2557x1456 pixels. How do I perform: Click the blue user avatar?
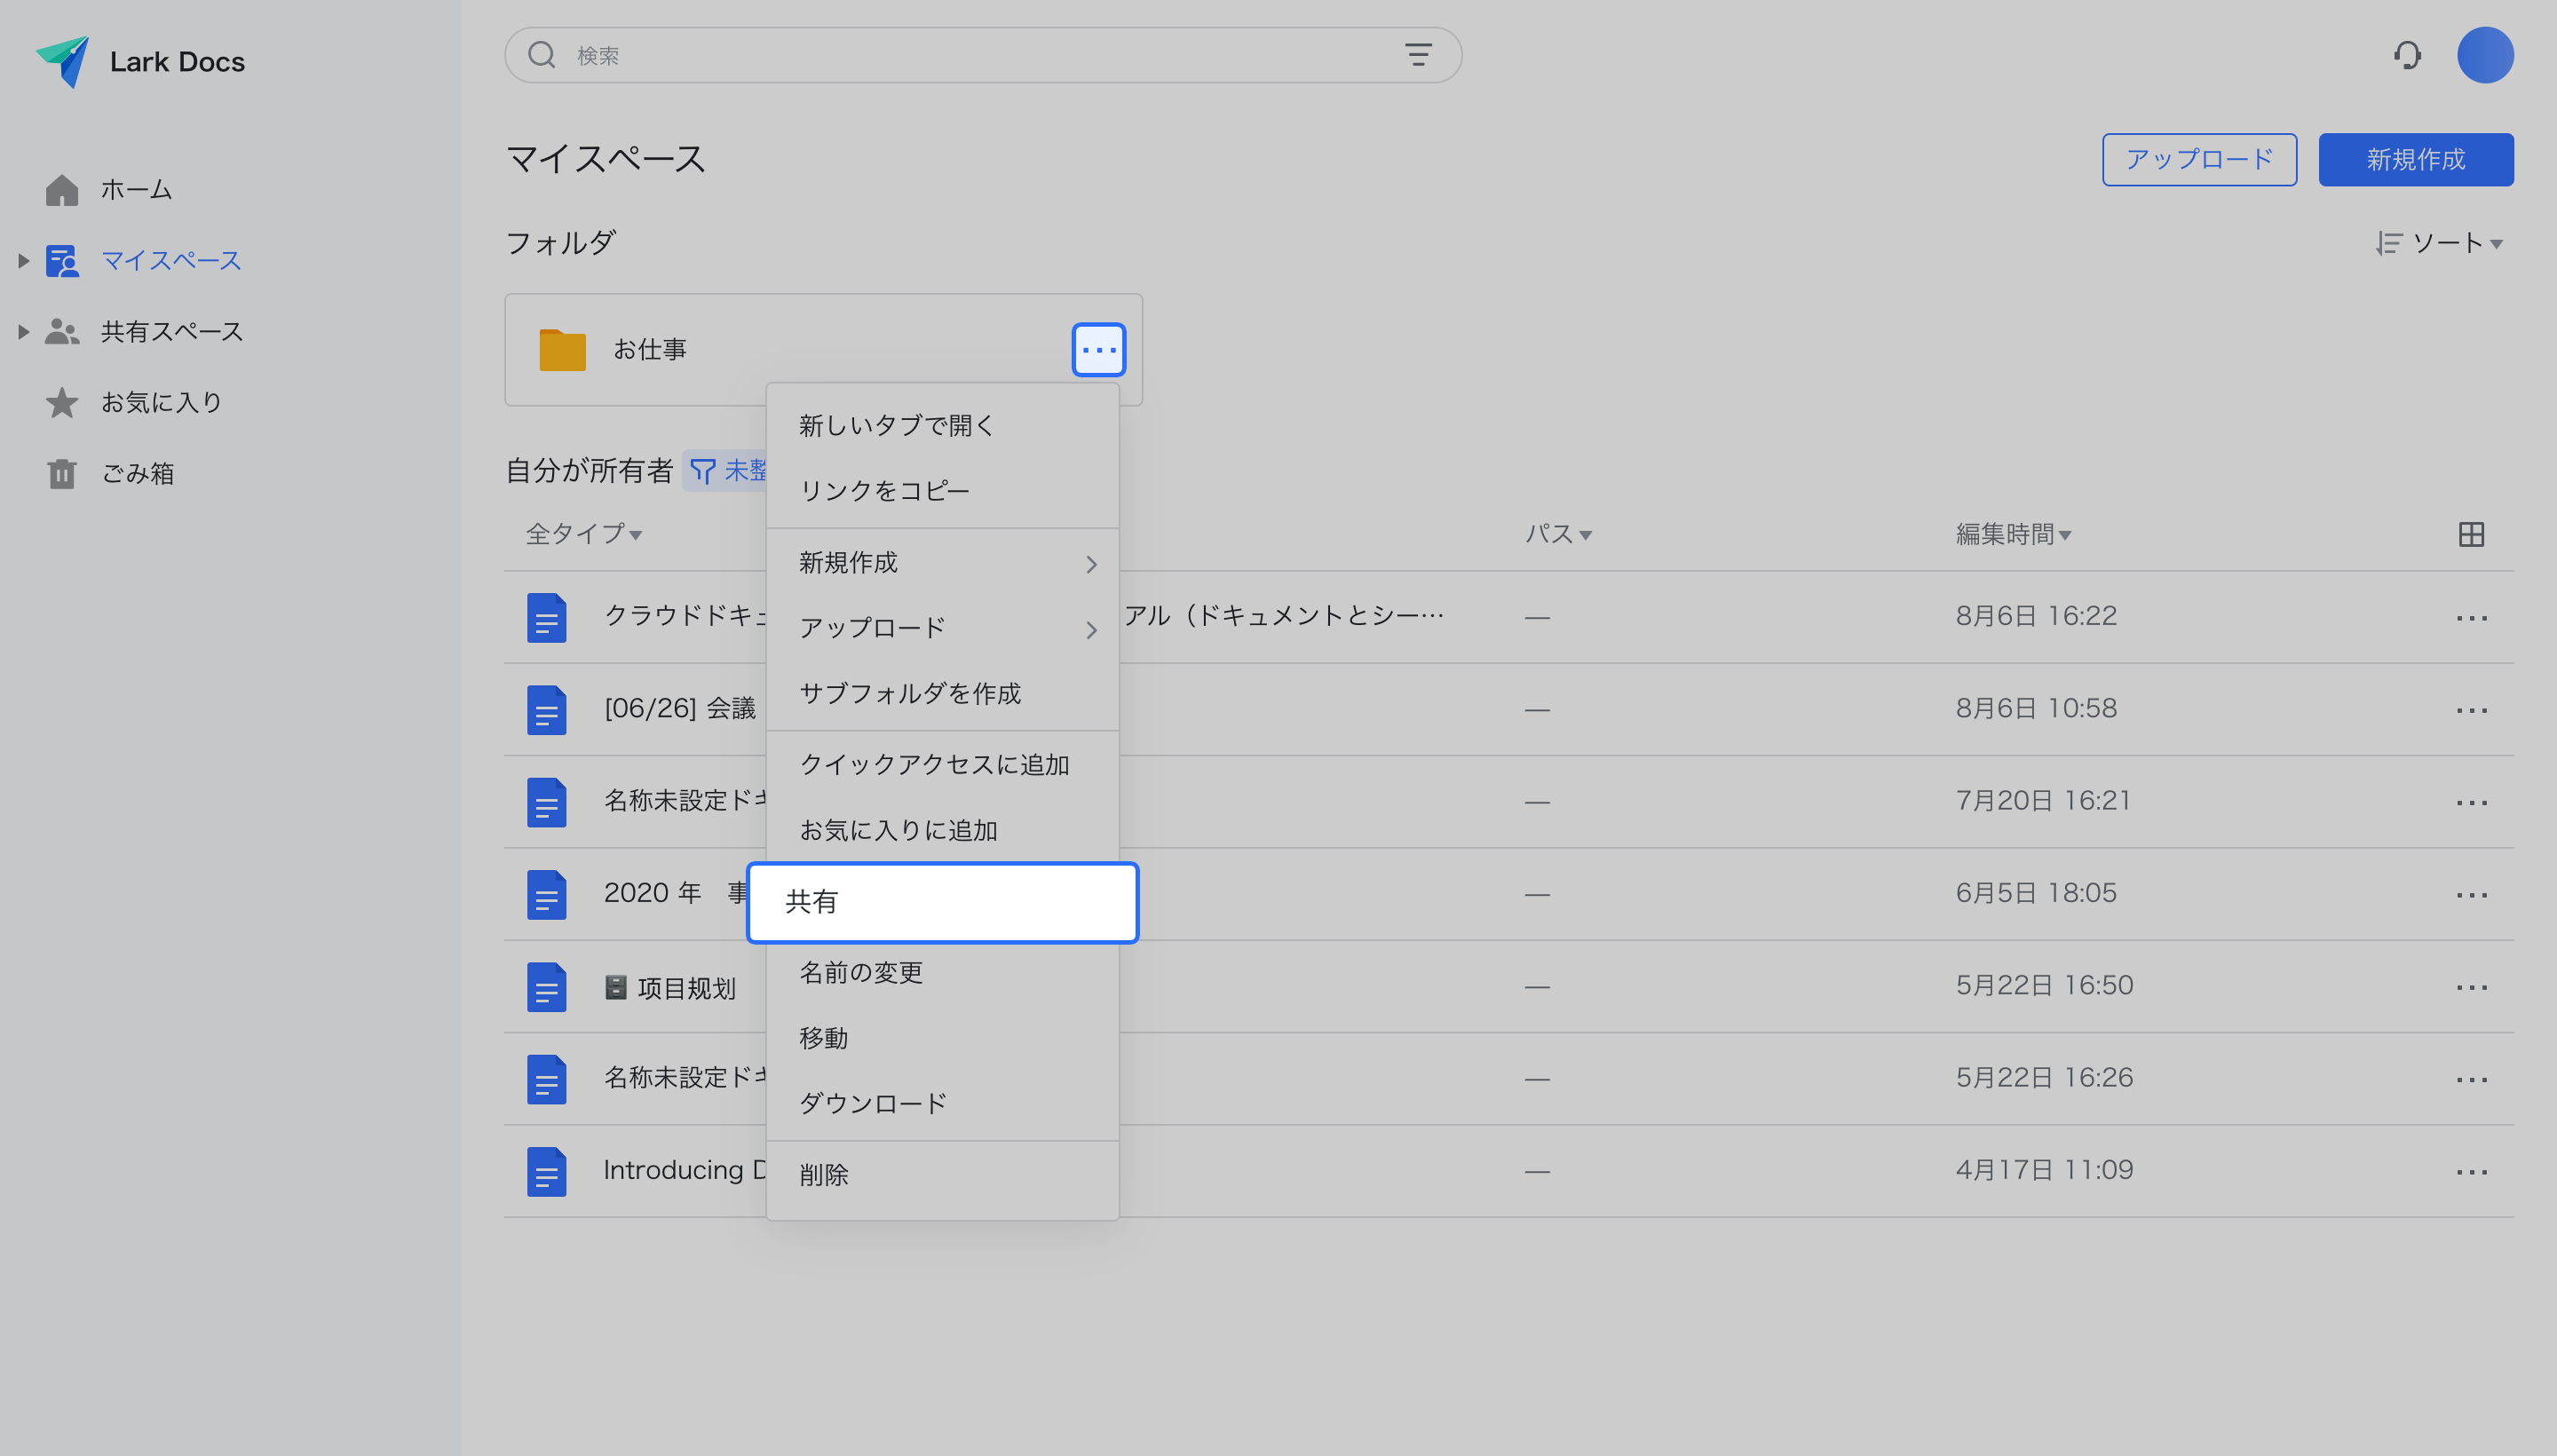click(x=2485, y=55)
